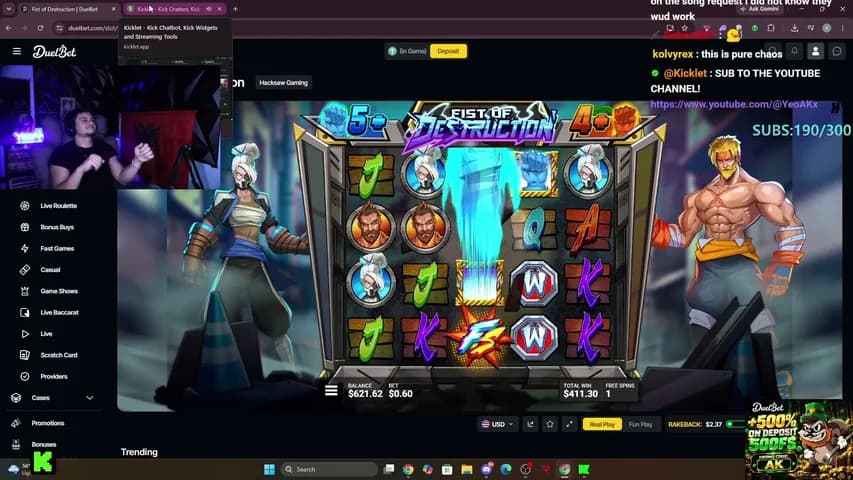Bookmark this page with the star icon

tap(684, 28)
